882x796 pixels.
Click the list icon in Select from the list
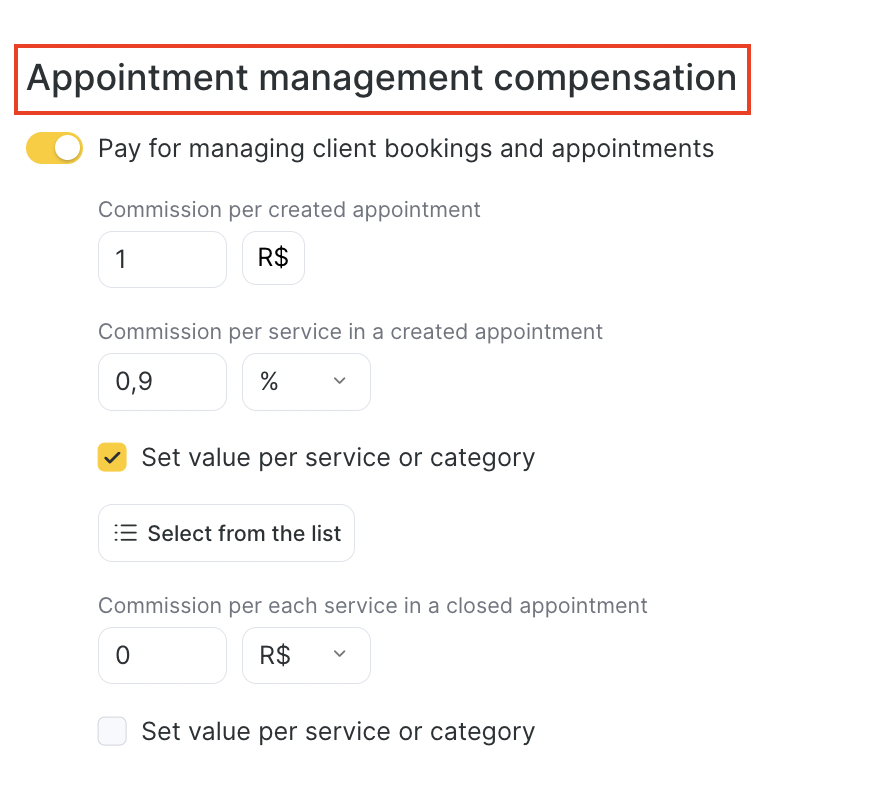pos(125,533)
